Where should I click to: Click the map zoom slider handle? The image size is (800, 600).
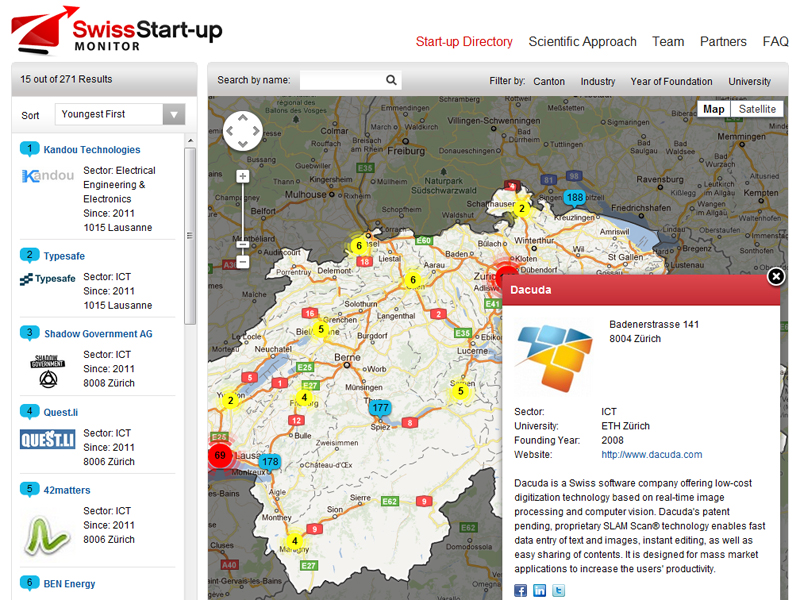coord(243,244)
